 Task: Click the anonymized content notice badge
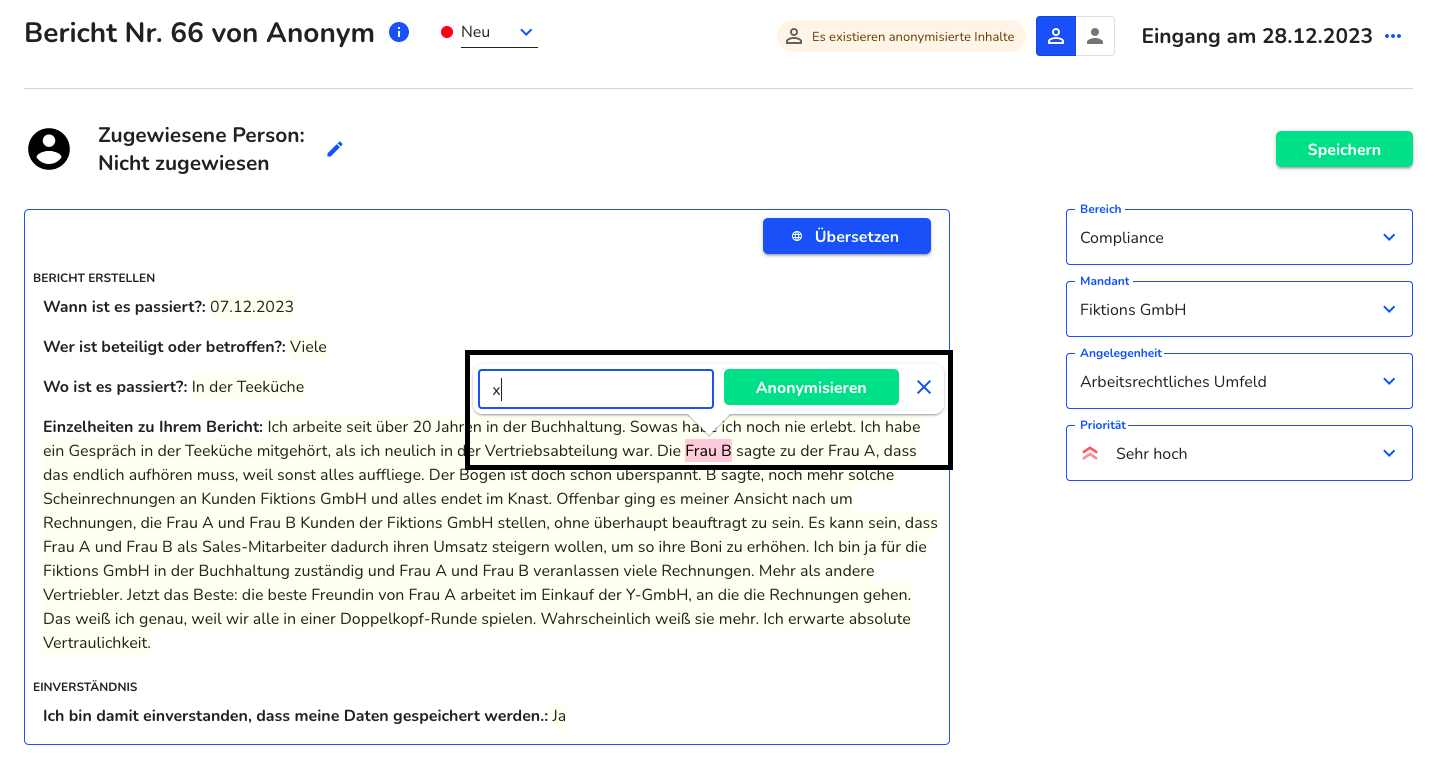pos(901,36)
